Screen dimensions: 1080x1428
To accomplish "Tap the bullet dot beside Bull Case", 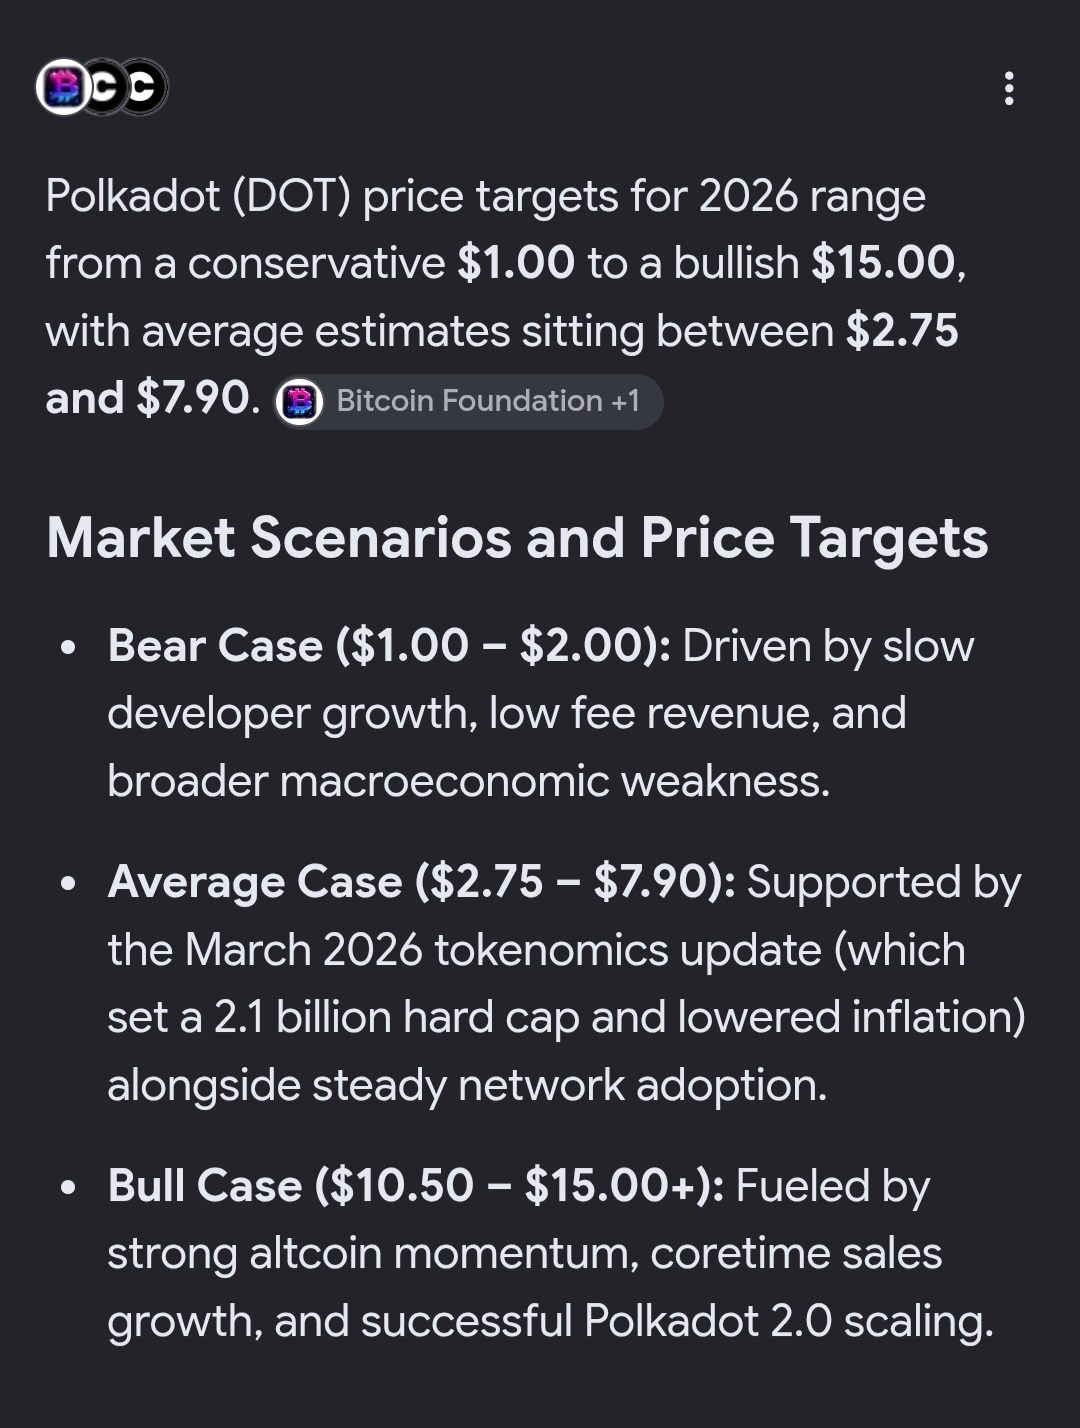I will tap(68, 1187).
